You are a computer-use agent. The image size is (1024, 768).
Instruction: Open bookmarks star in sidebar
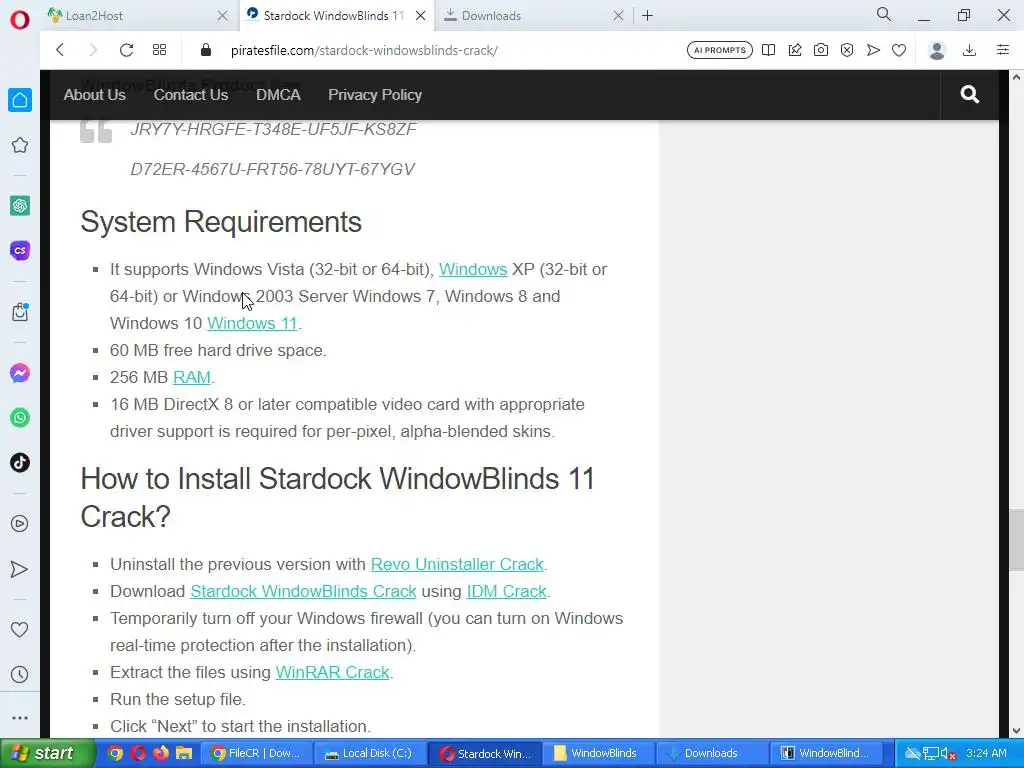pyautogui.click(x=20, y=145)
